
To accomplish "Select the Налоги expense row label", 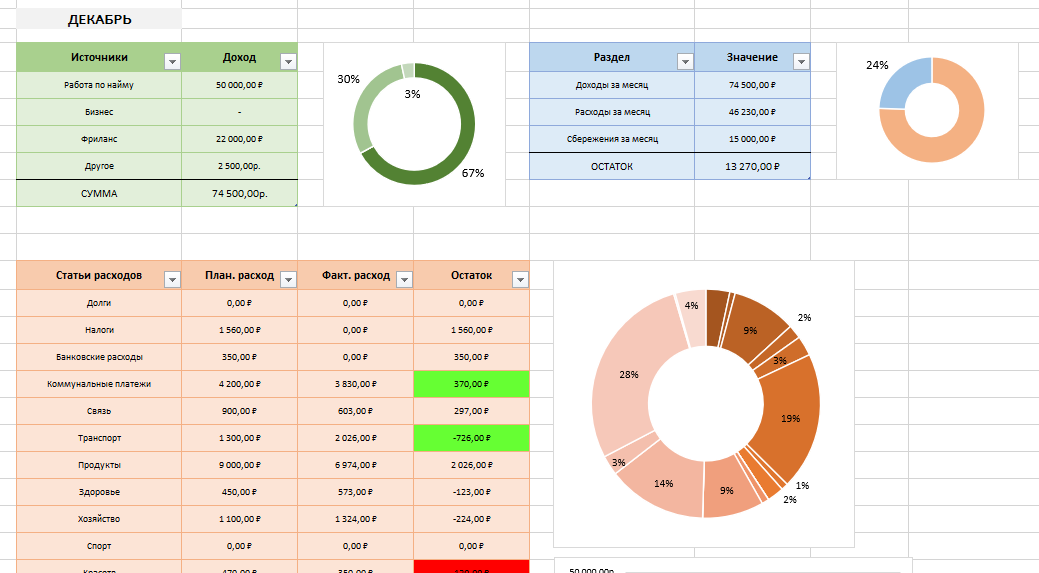I will coord(99,330).
